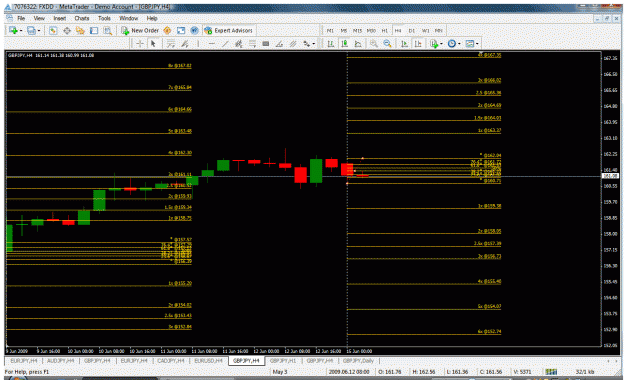Select the filled rectangle drawing tool
625x380 pixels.
tap(266, 44)
